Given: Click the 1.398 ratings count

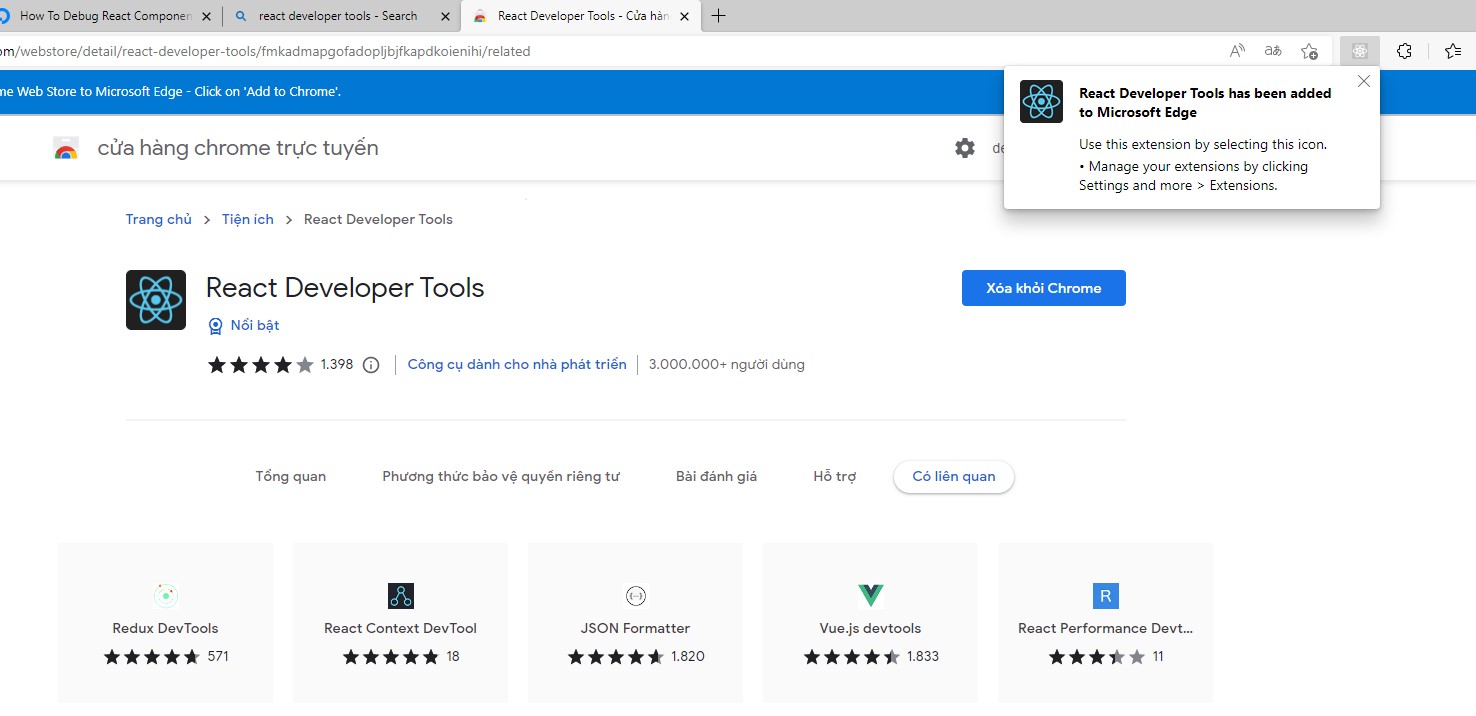Looking at the screenshot, I should click(337, 365).
